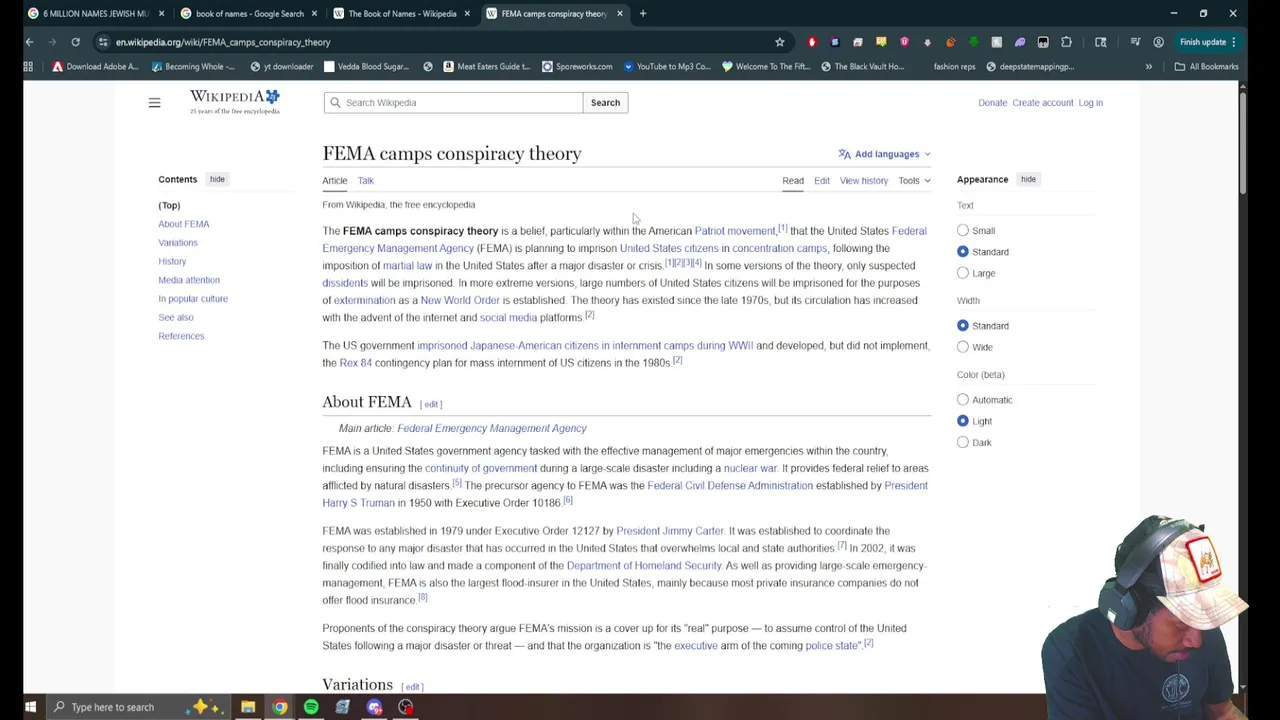Click the Wikipedia logo to go home

[x=235, y=102]
